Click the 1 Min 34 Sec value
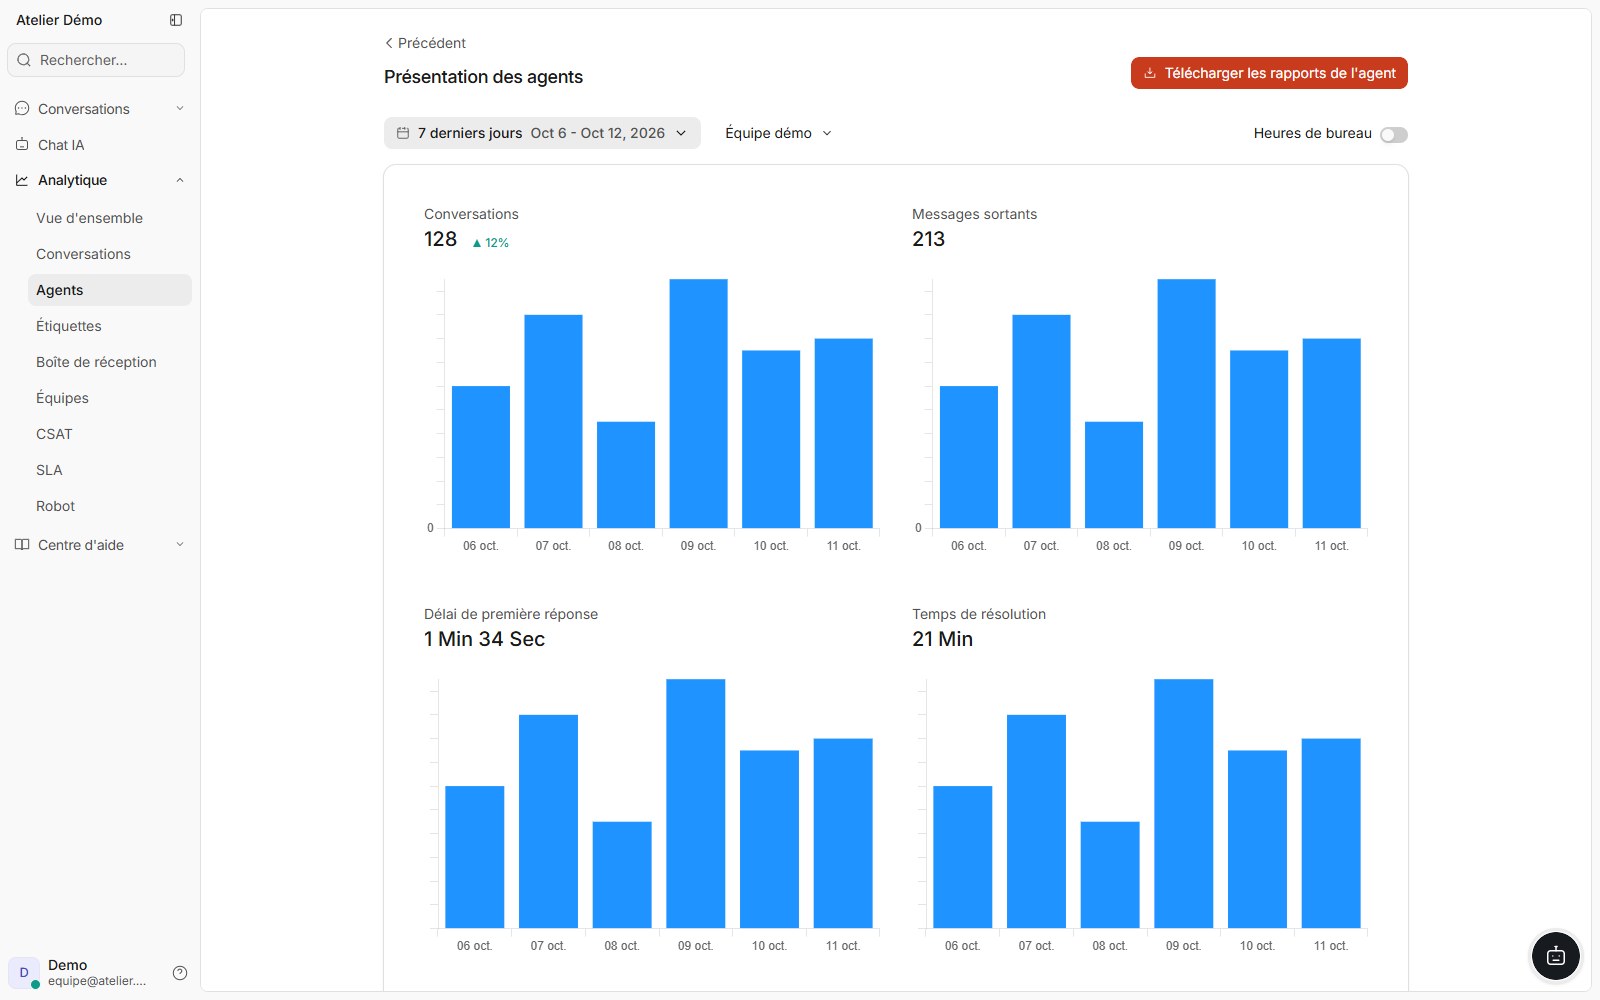The width and height of the screenshot is (1600, 1000). pyautogui.click(x=484, y=639)
